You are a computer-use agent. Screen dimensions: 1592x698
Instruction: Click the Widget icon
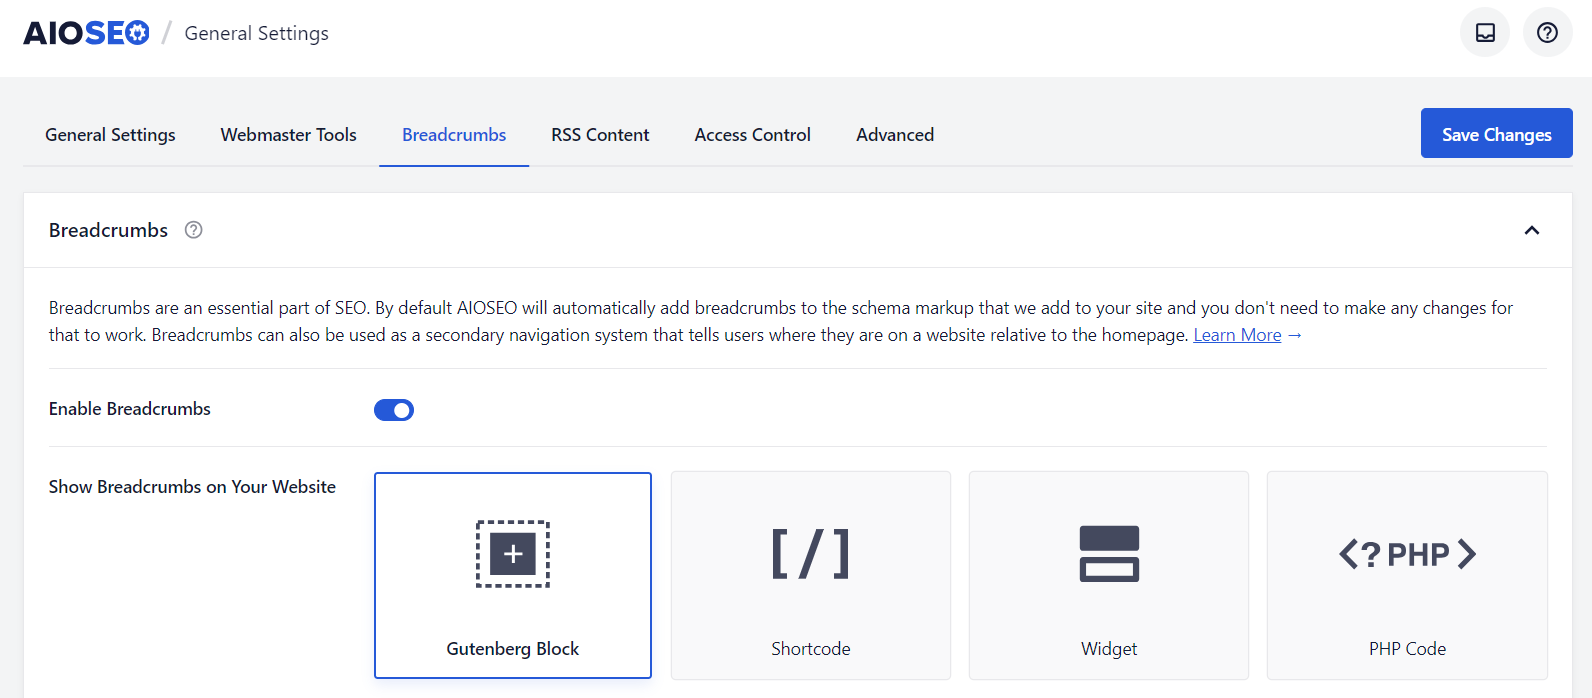point(1109,554)
